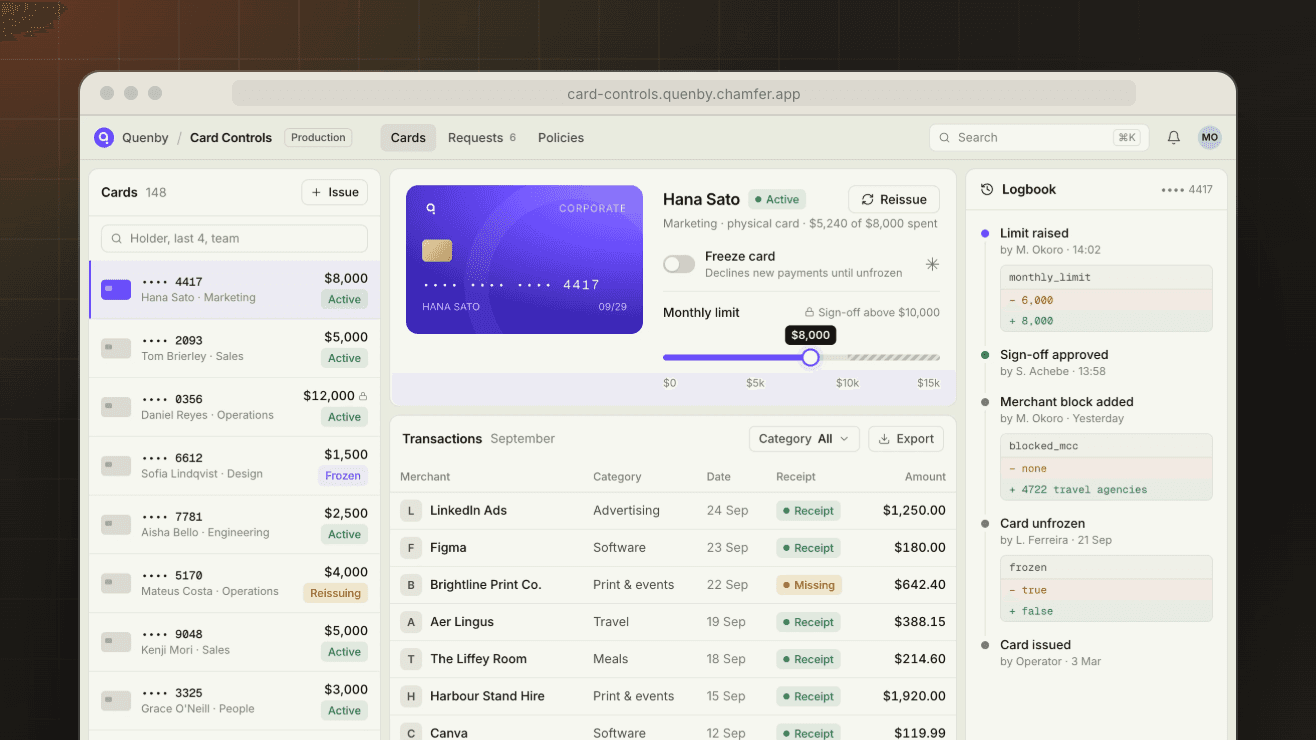This screenshot has width=1316, height=740.
Task: Click the A avatar for Aer Lingus
Action: [x=410, y=622]
